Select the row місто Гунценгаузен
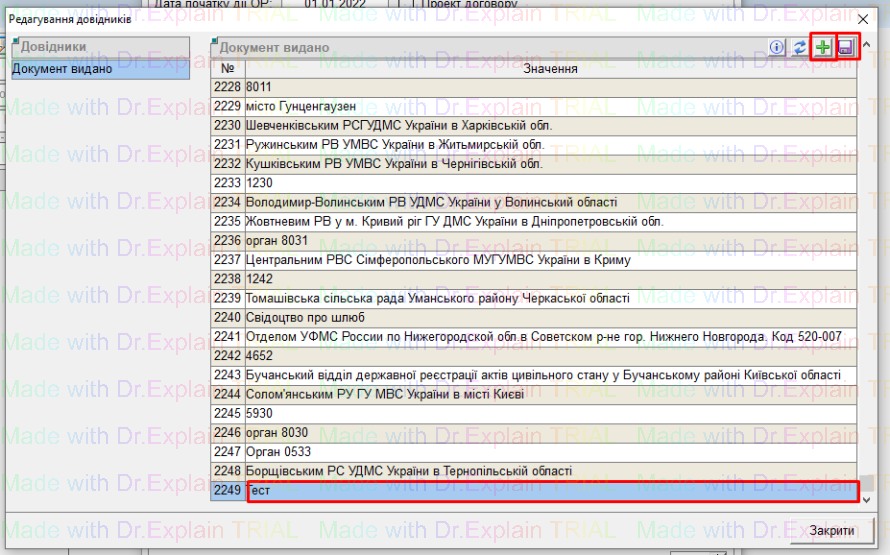Image resolution: width=890 pixels, height=555 pixels. 550,106
